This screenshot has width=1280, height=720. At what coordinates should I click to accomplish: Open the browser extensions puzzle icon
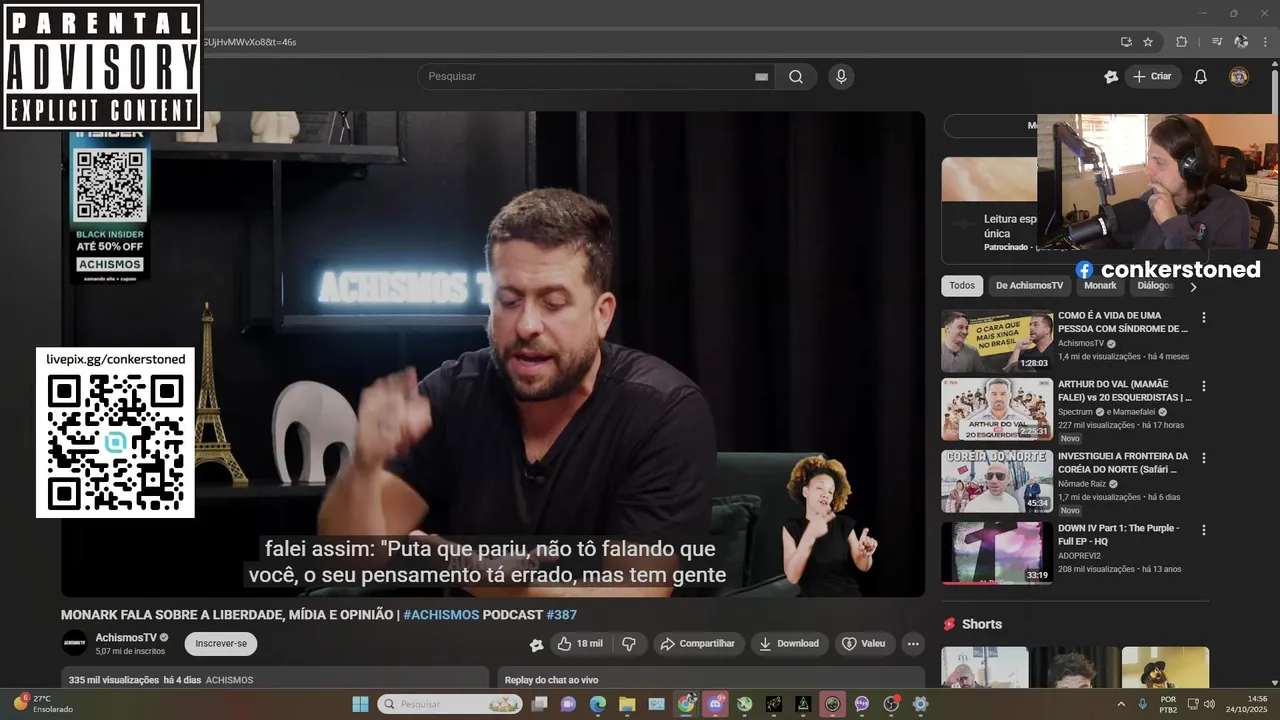click(x=1181, y=42)
